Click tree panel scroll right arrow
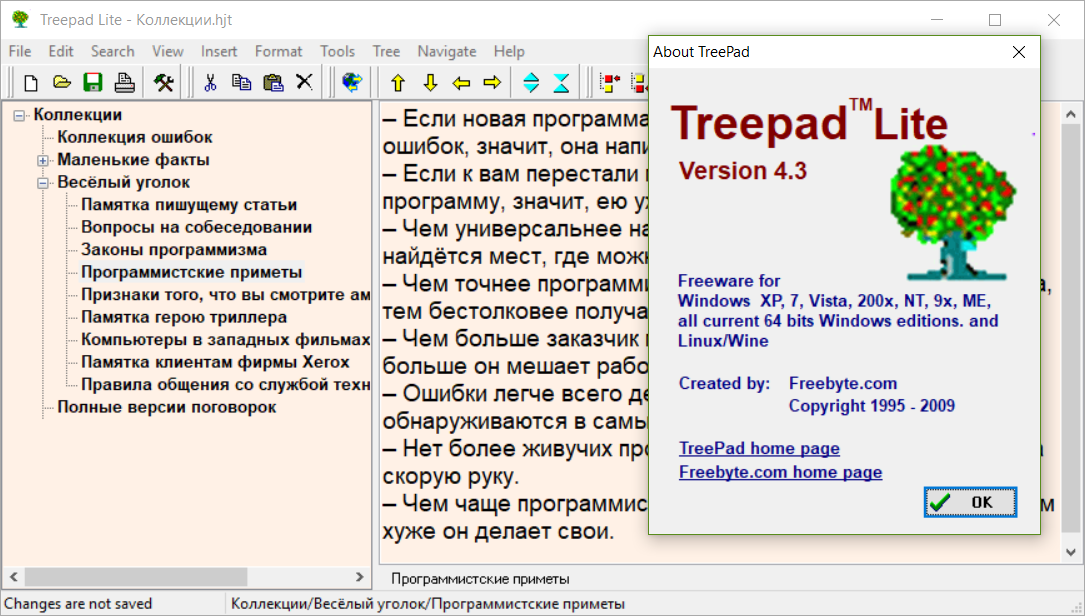 [x=359, y=577]
